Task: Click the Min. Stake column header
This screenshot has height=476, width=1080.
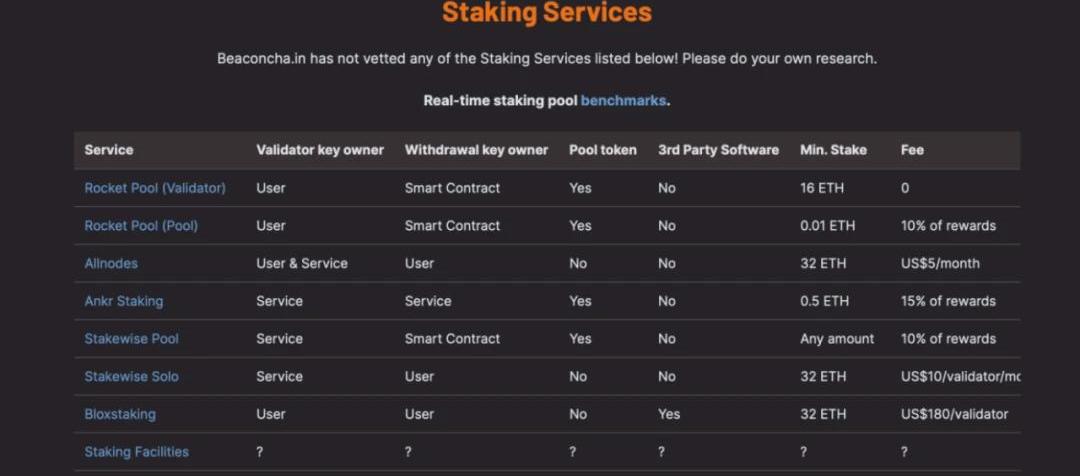Action: pos(833,150)
